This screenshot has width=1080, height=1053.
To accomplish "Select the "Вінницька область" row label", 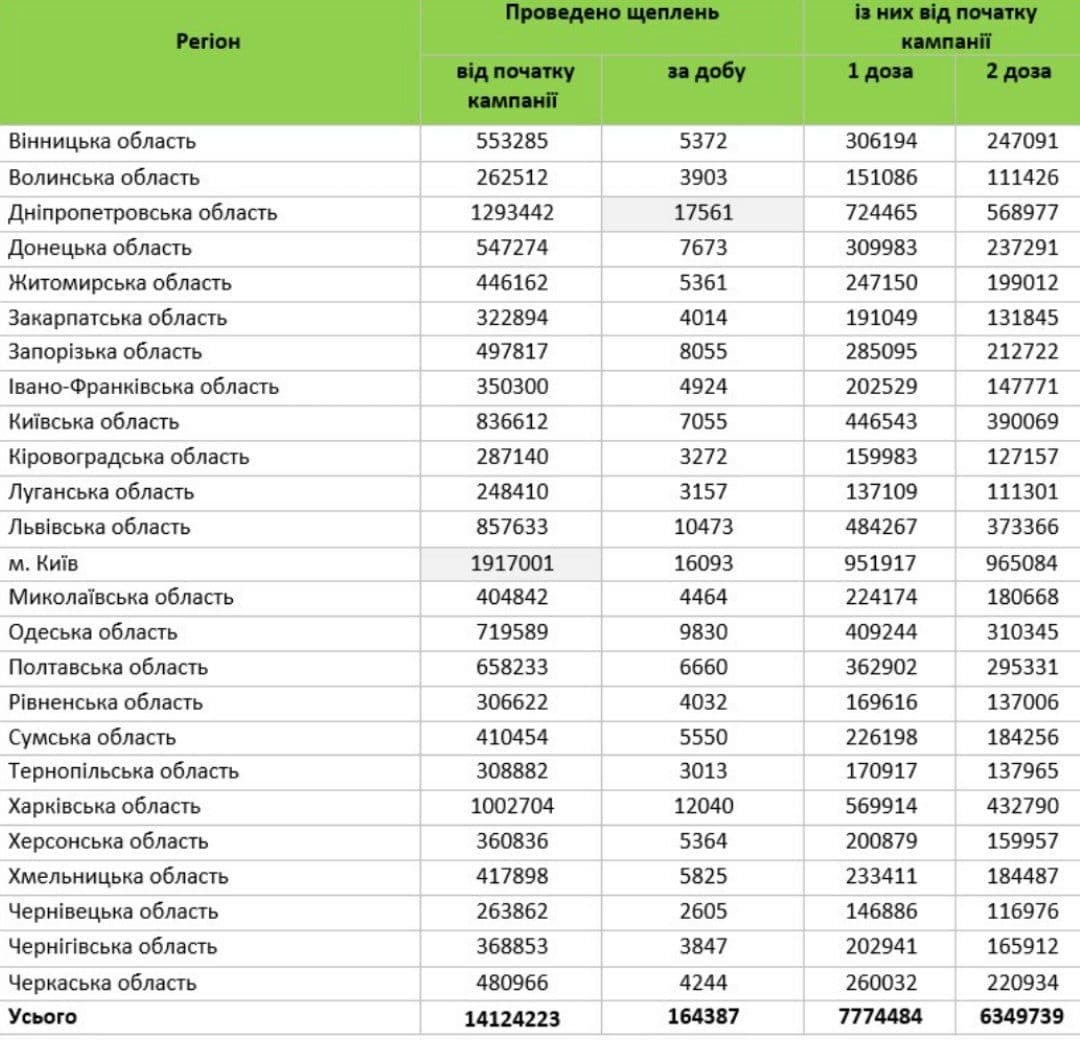I will pos(102,141).
